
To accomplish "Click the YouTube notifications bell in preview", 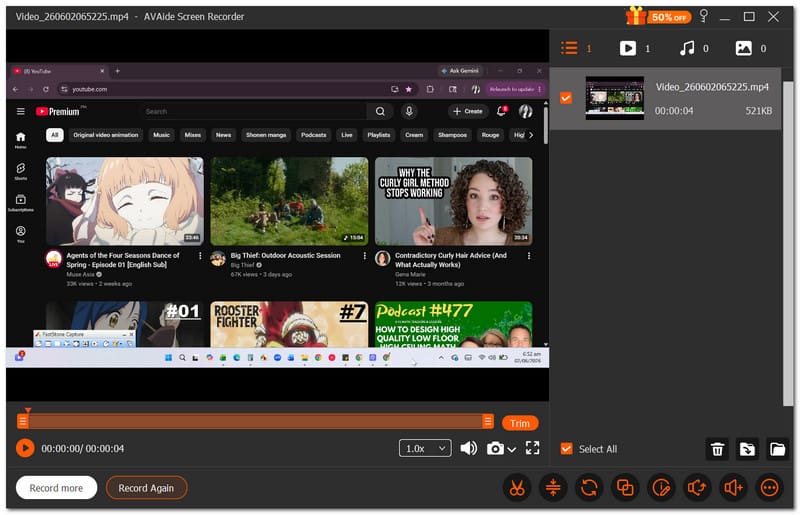I will 501,111.
